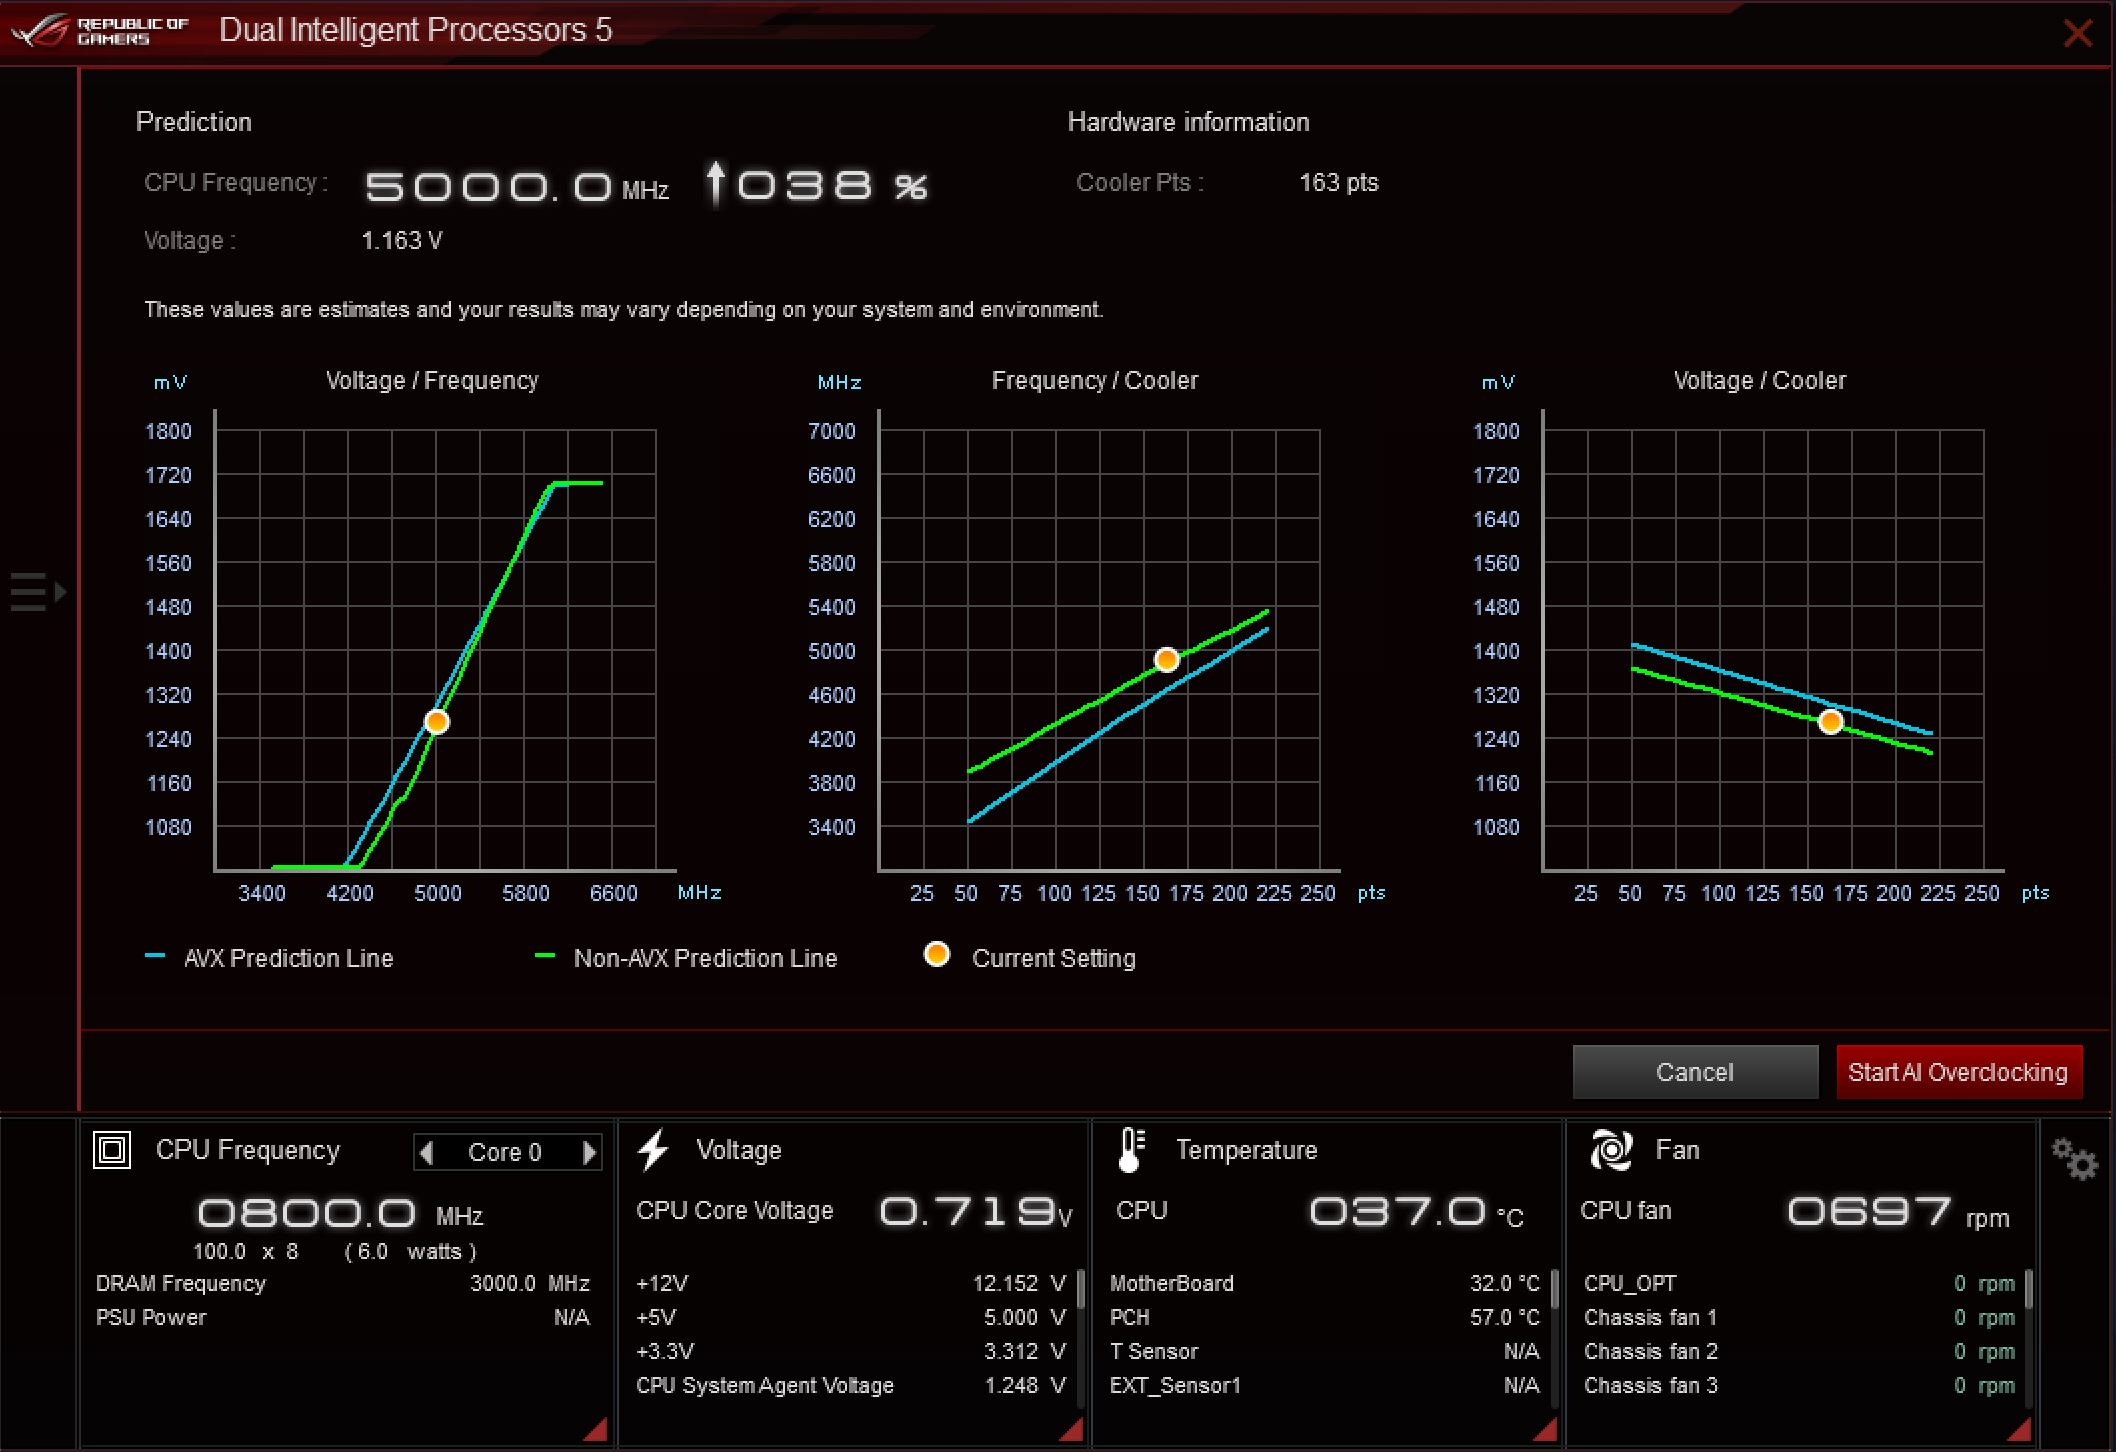
Task: Click the Current Setting legend dot
Action: tap(937, 954)
